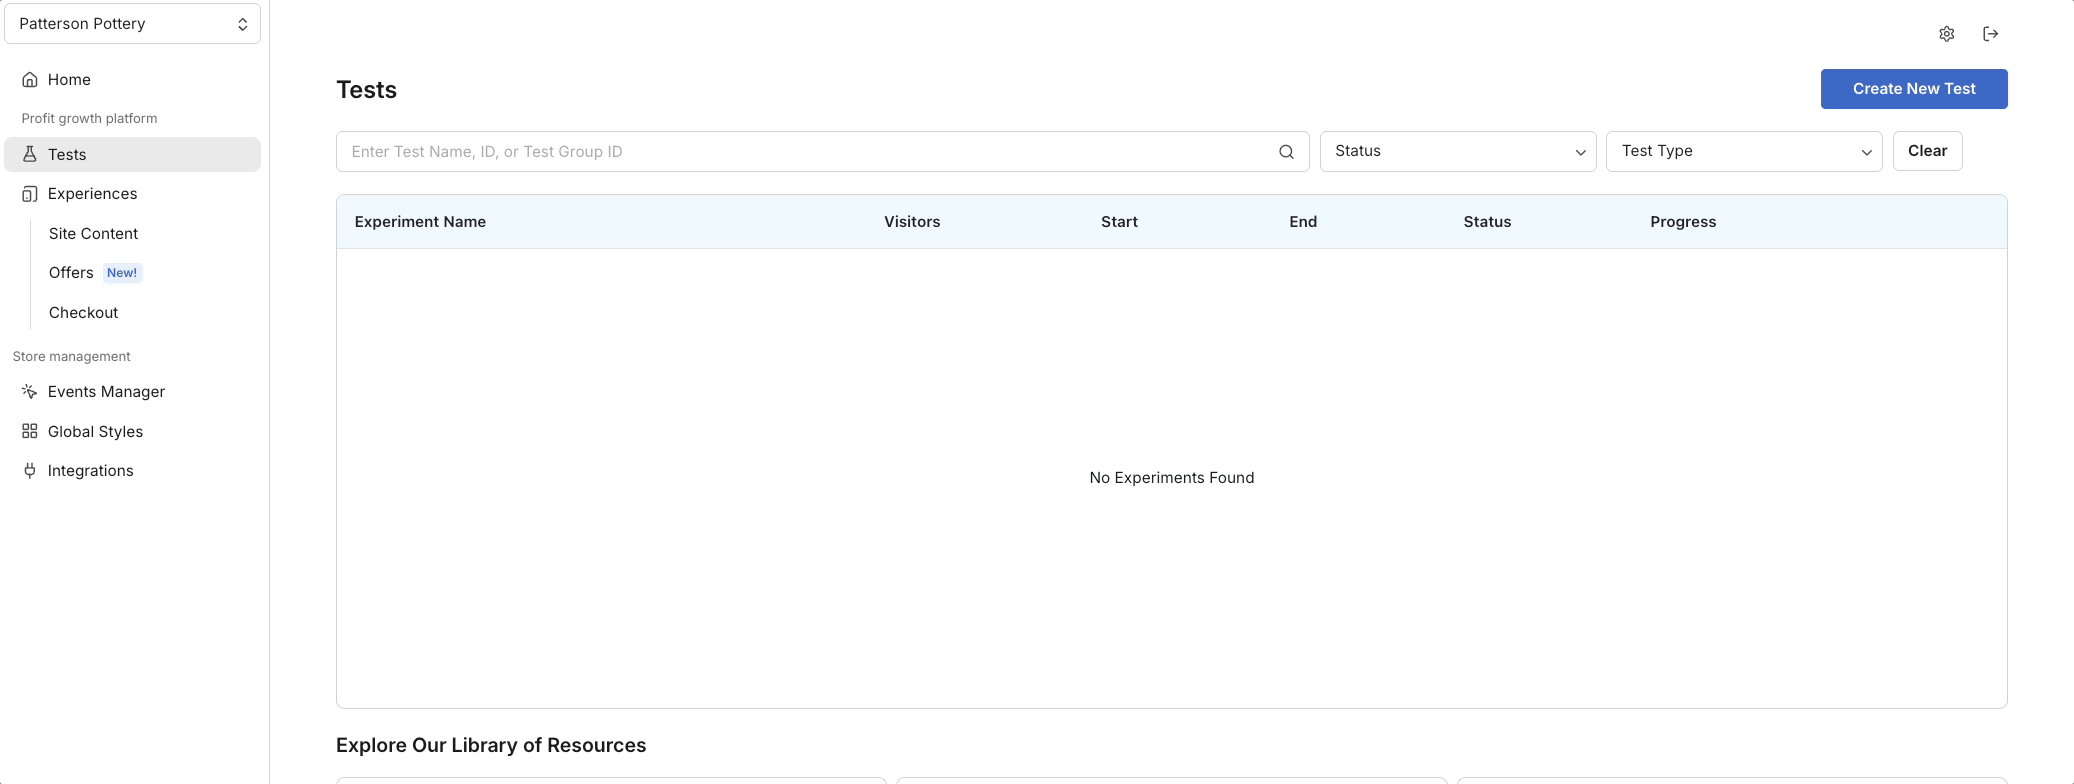The image size is (2074, 784).
Task: Click the Experiment Name column header
Action: 420,222
